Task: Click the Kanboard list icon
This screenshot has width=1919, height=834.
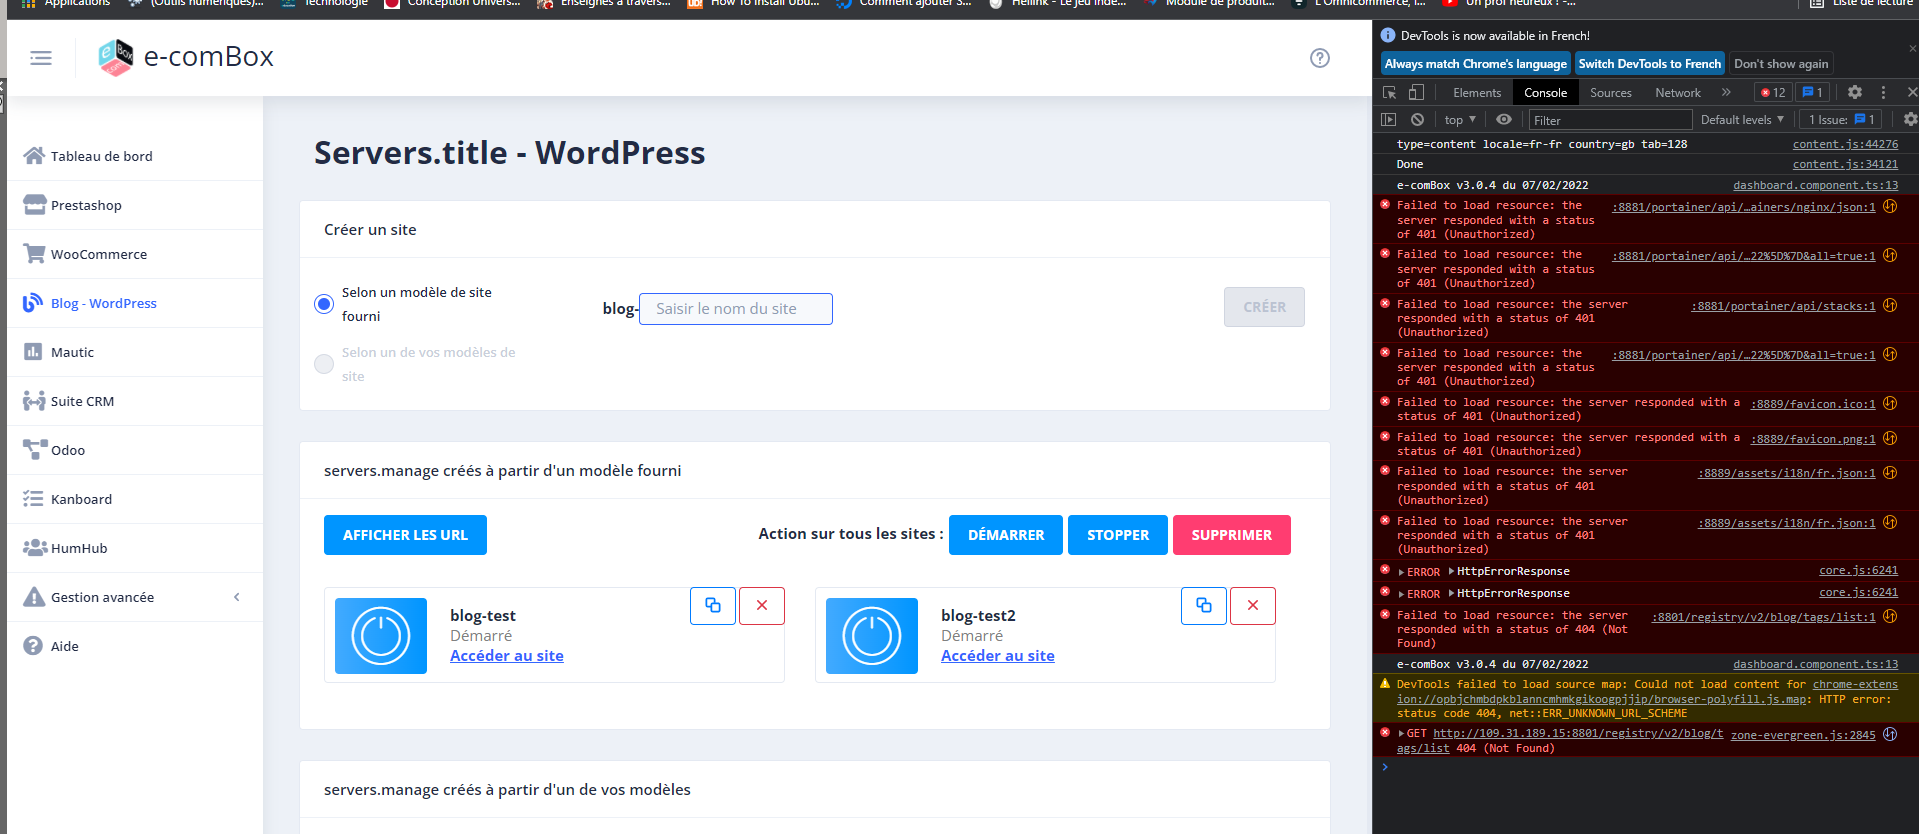Action: pos(34,498)
